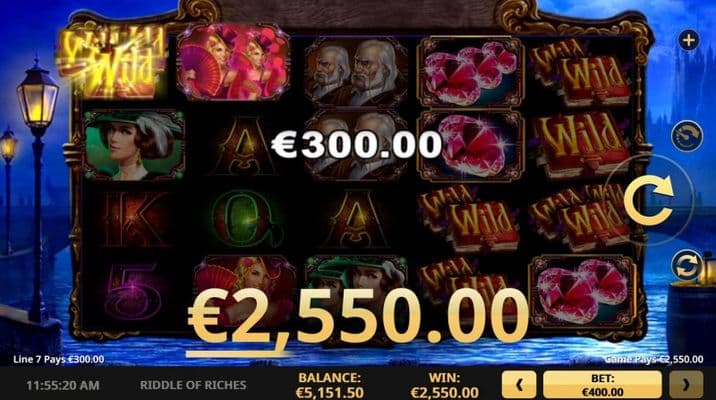Select the green hat lady symbol
Viewport: 716px width, 400px height.
pyautogui.click(x=134, y=144)
